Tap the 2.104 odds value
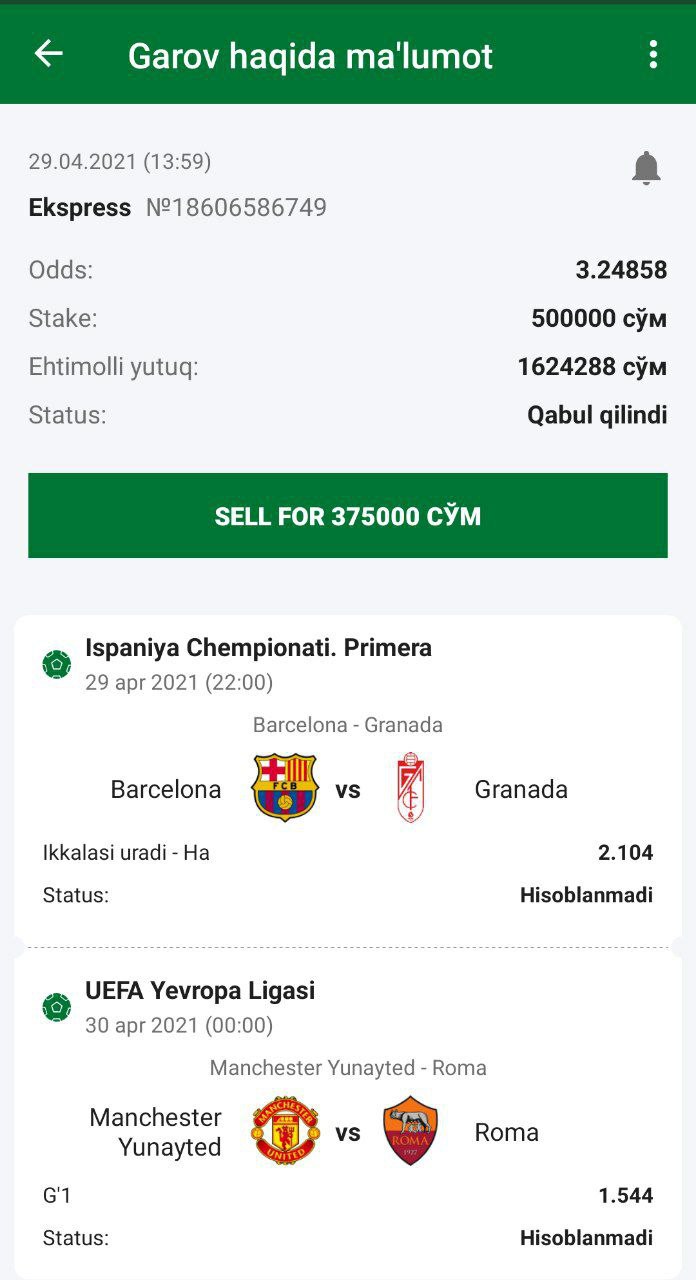 click(625, 853)
